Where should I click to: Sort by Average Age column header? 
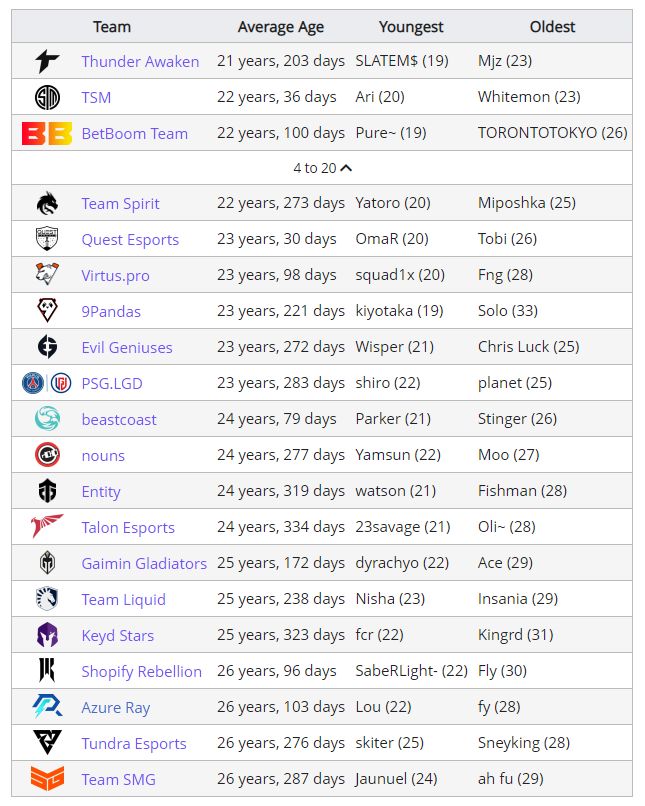point(280,27)
